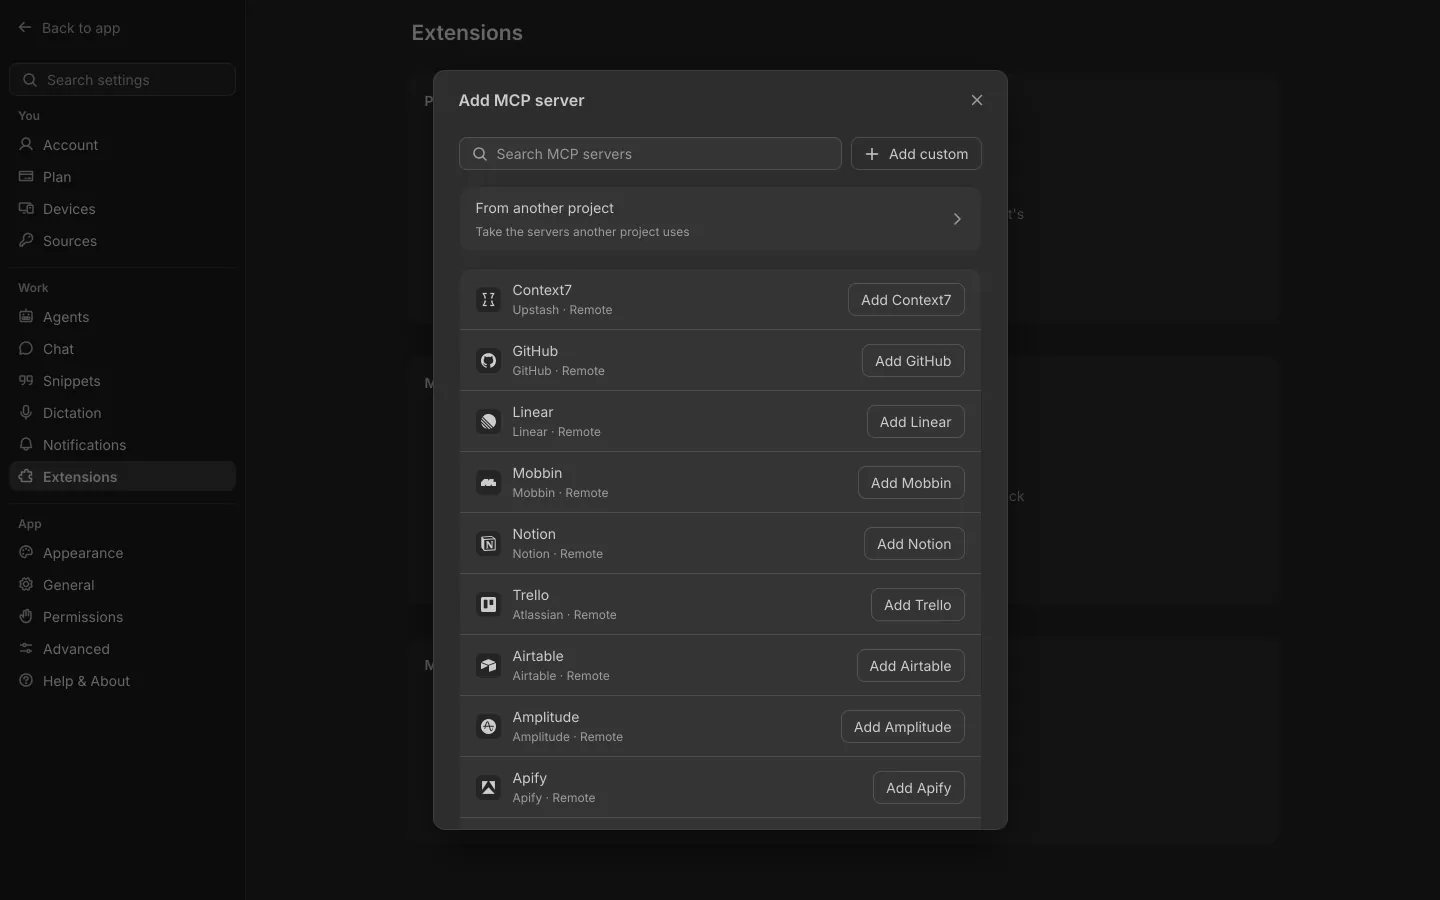Click the Notifications bell icon

pos(26,445)
